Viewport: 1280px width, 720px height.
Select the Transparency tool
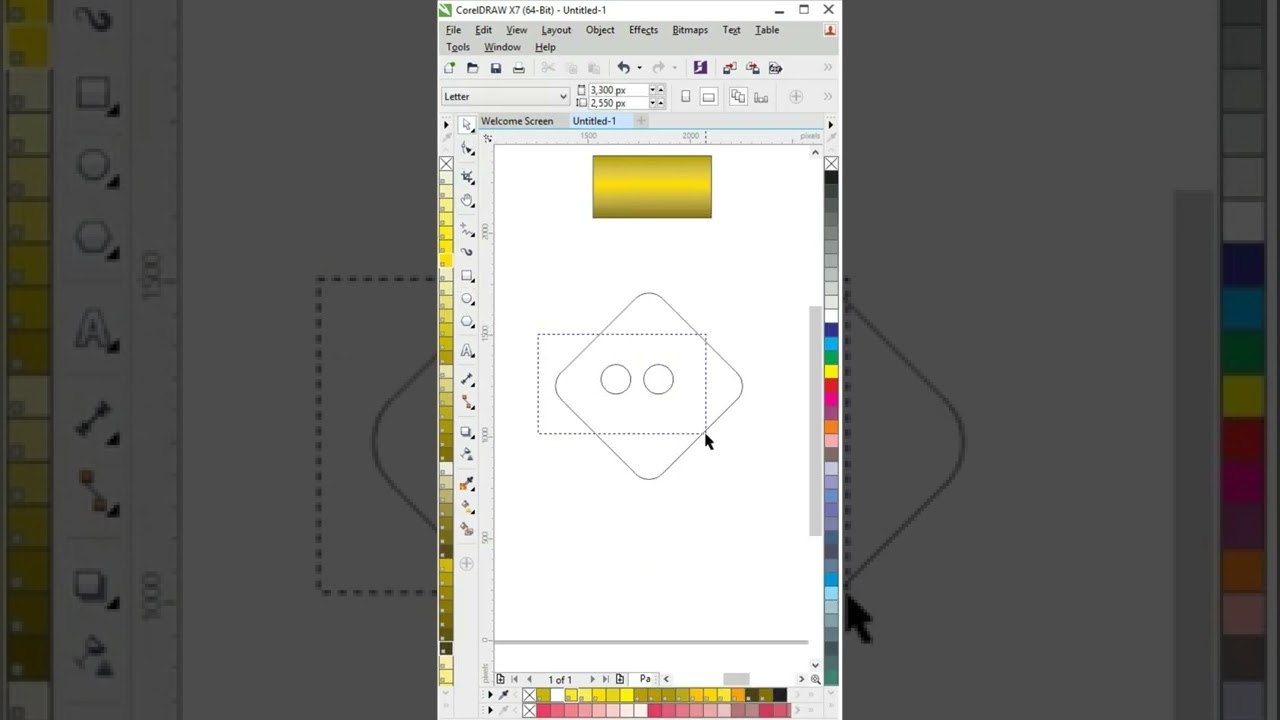click(x=467, y=455)
